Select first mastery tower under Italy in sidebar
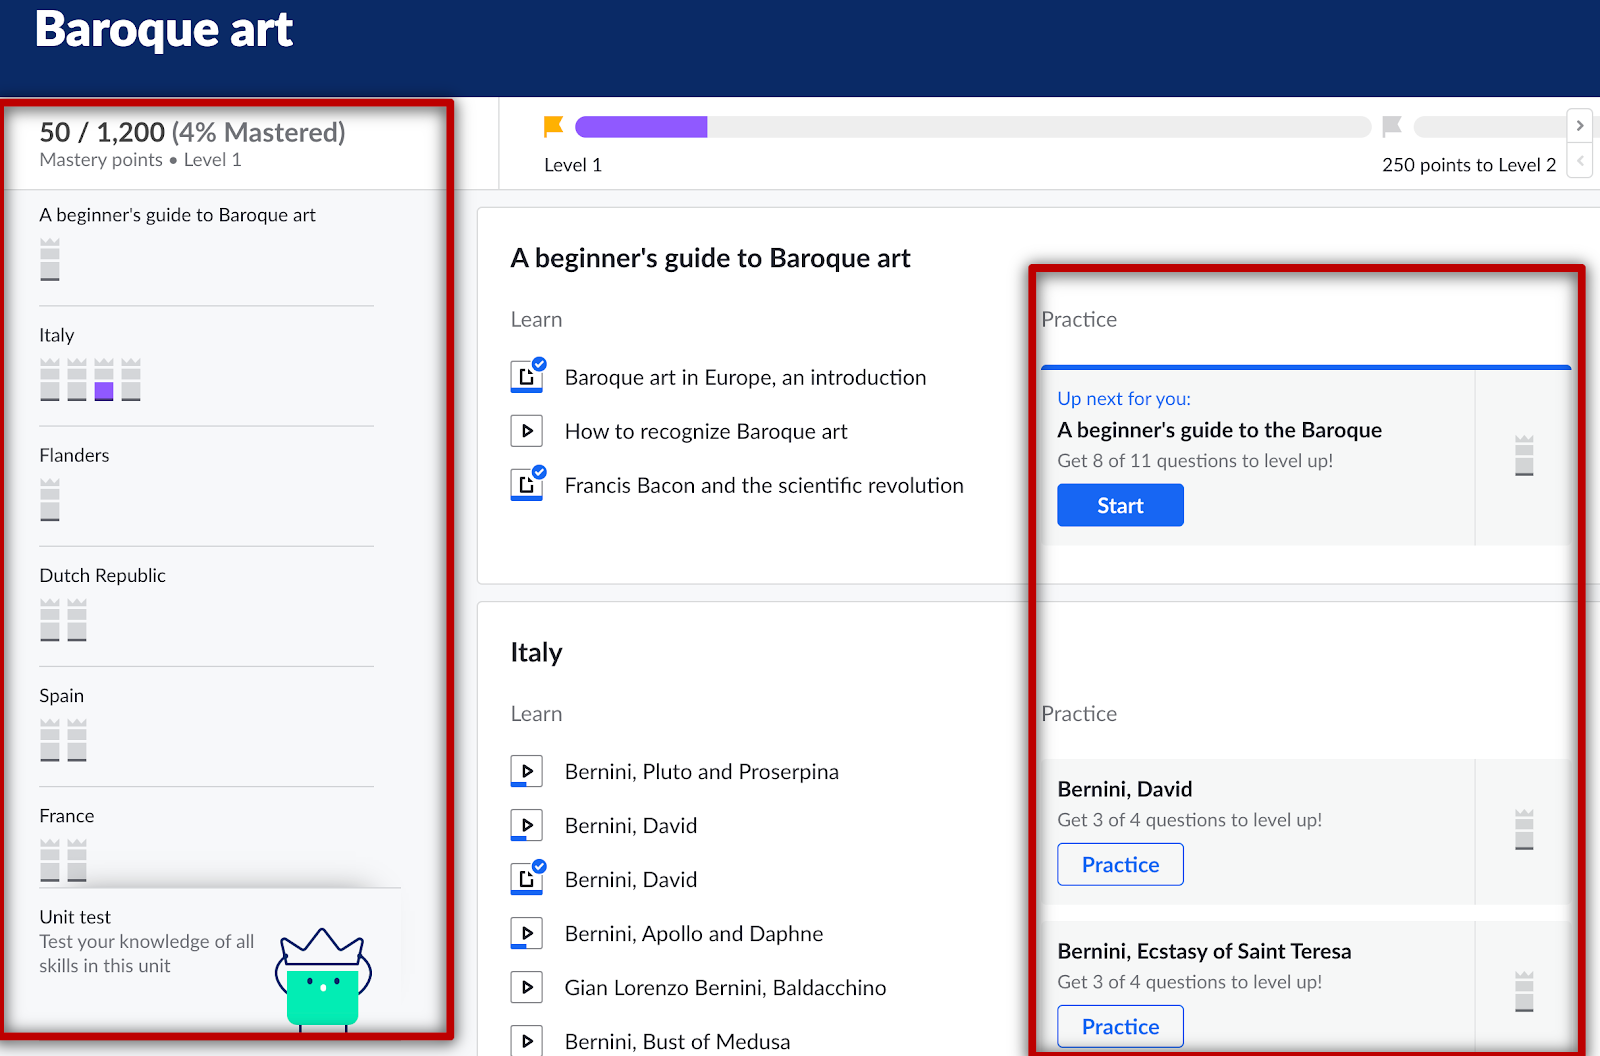This screenshot has width=1600, height=1056. (50, 380)
